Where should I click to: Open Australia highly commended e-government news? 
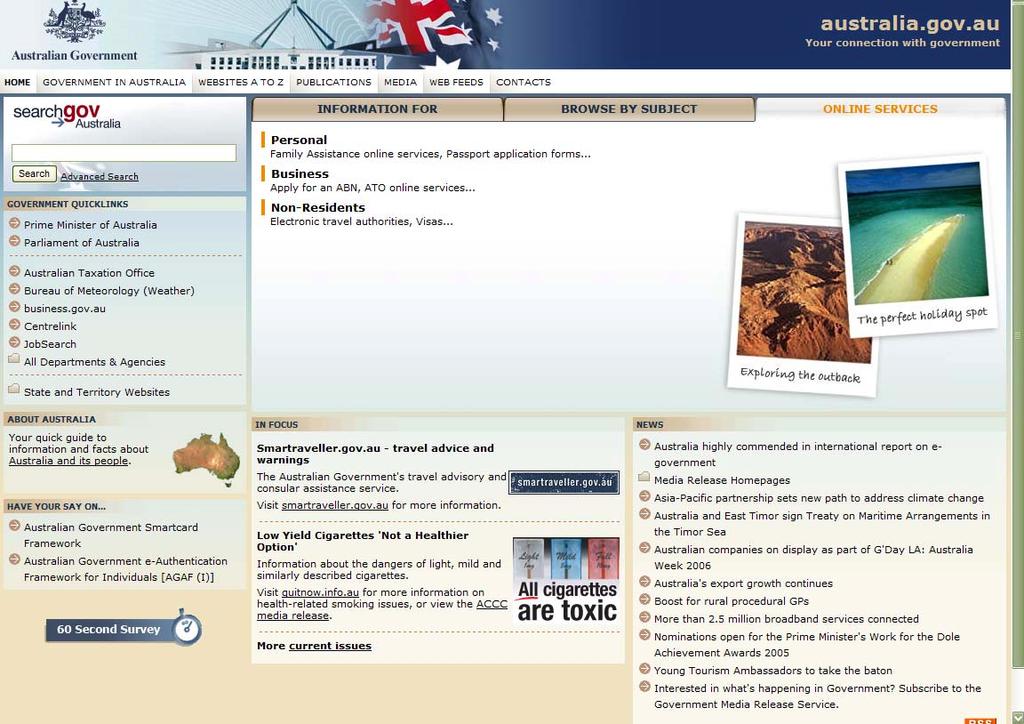797,454
